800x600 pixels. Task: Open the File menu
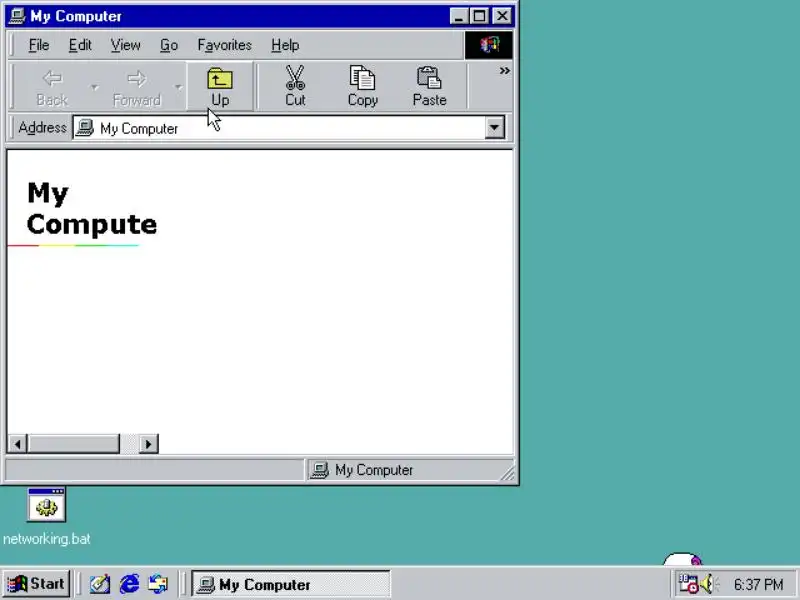[39, 45]
